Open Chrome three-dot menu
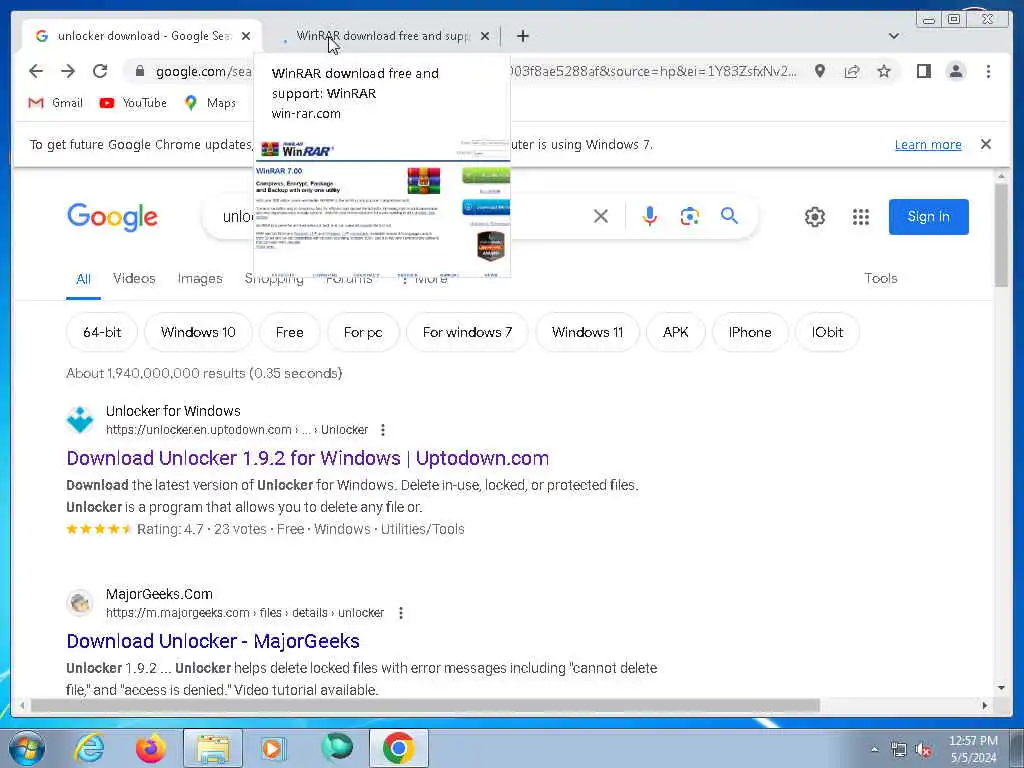The image size is (1024, 768). coord(988,71)
